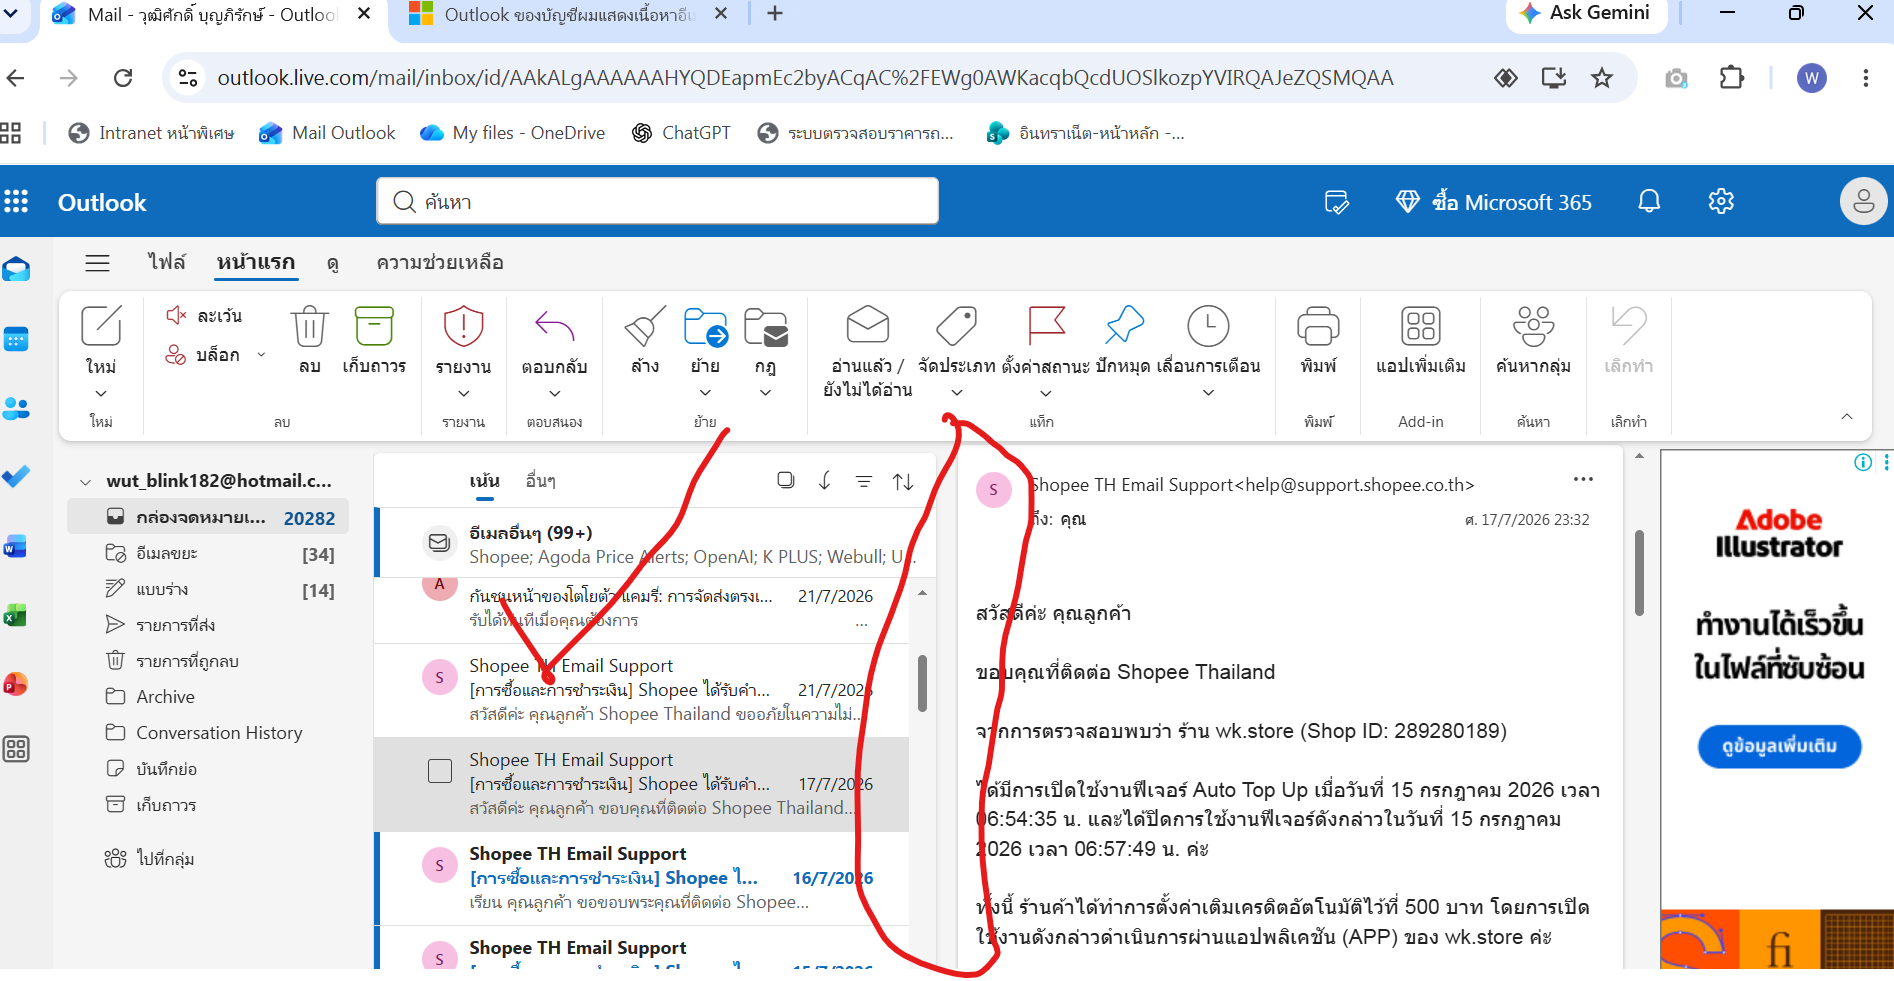This screenshot has height=981, width=1894.
Task: Switch to the Home ribbon tab
Action: coord(256,262)
